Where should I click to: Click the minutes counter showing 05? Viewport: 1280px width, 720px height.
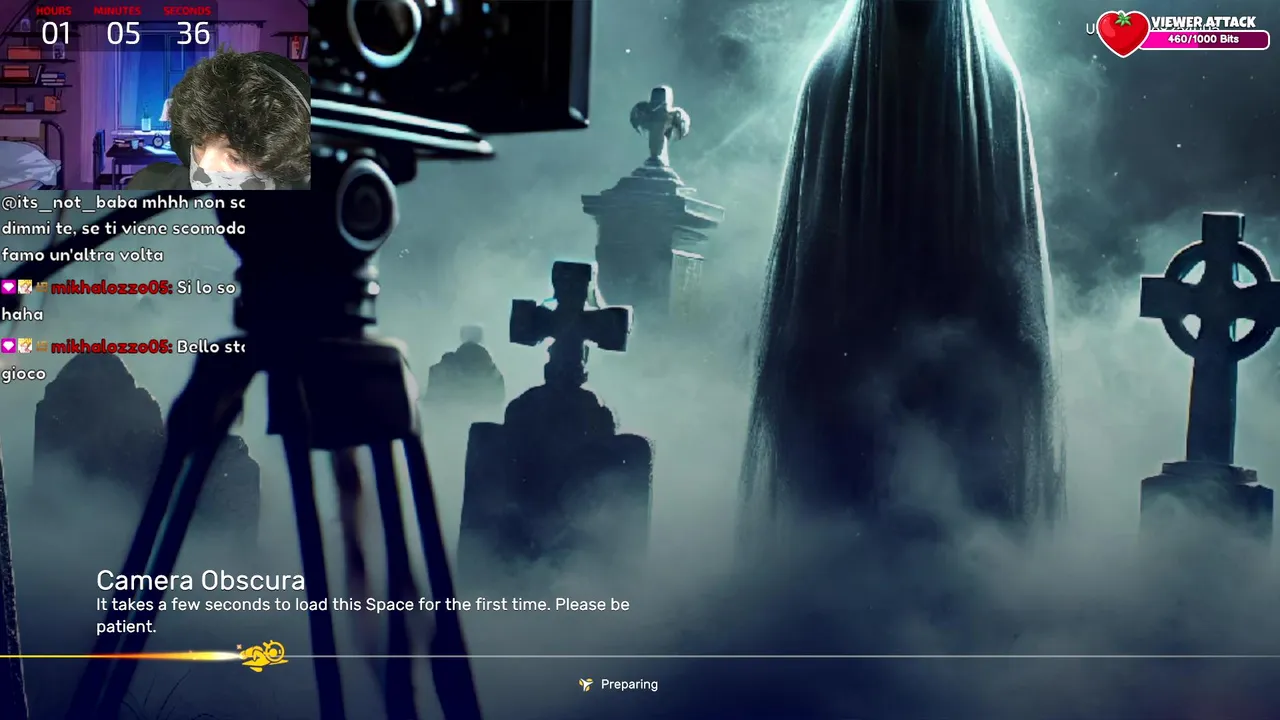(124, 34)
